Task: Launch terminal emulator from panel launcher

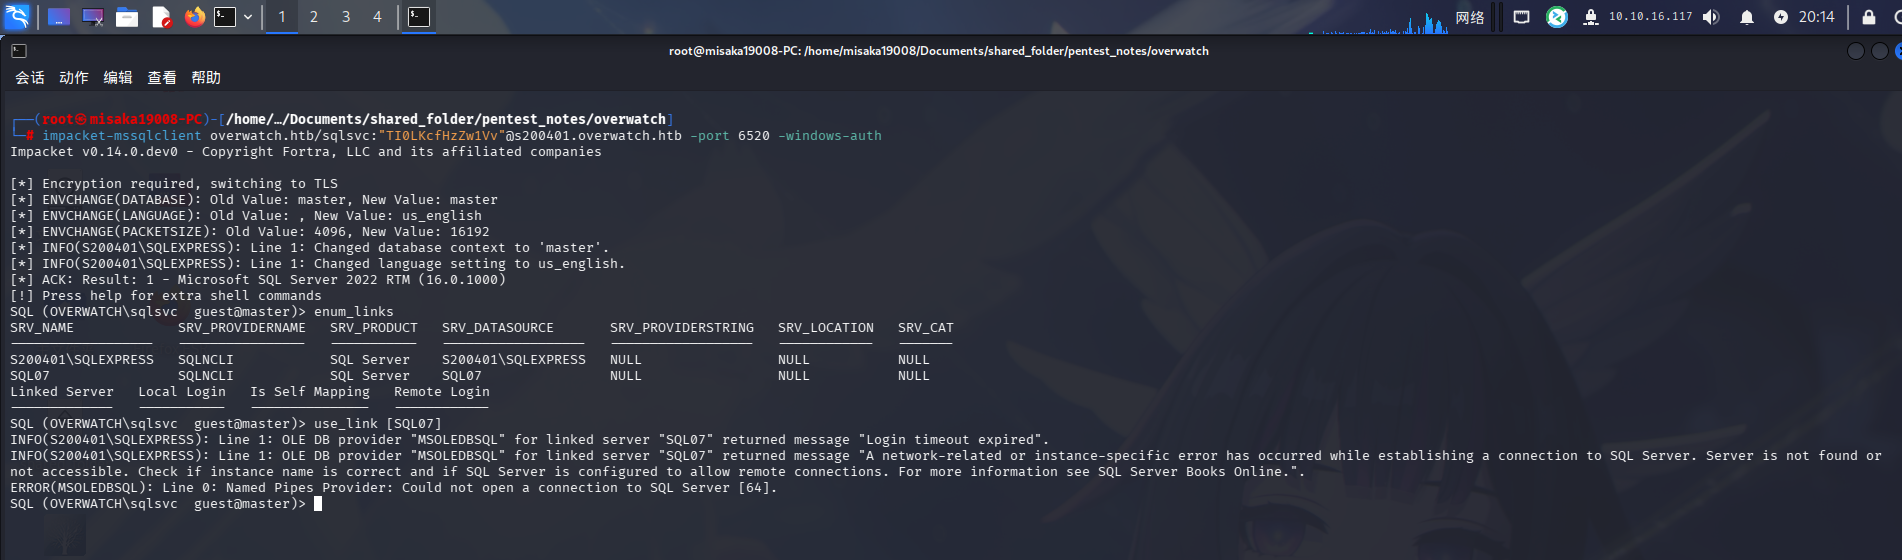Action: click(x=225, y=17)
